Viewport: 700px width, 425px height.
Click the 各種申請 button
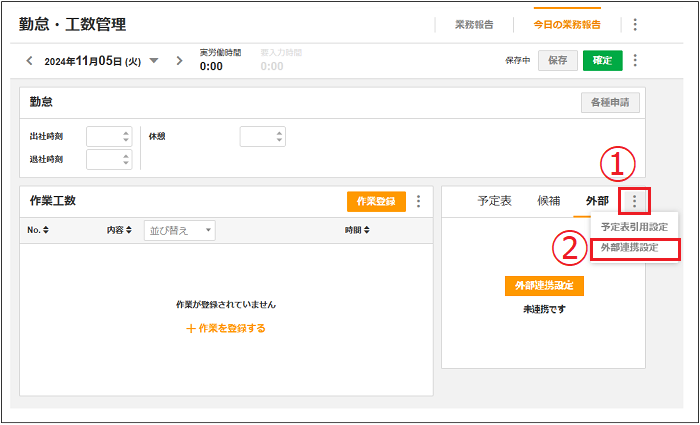(610, 103)
